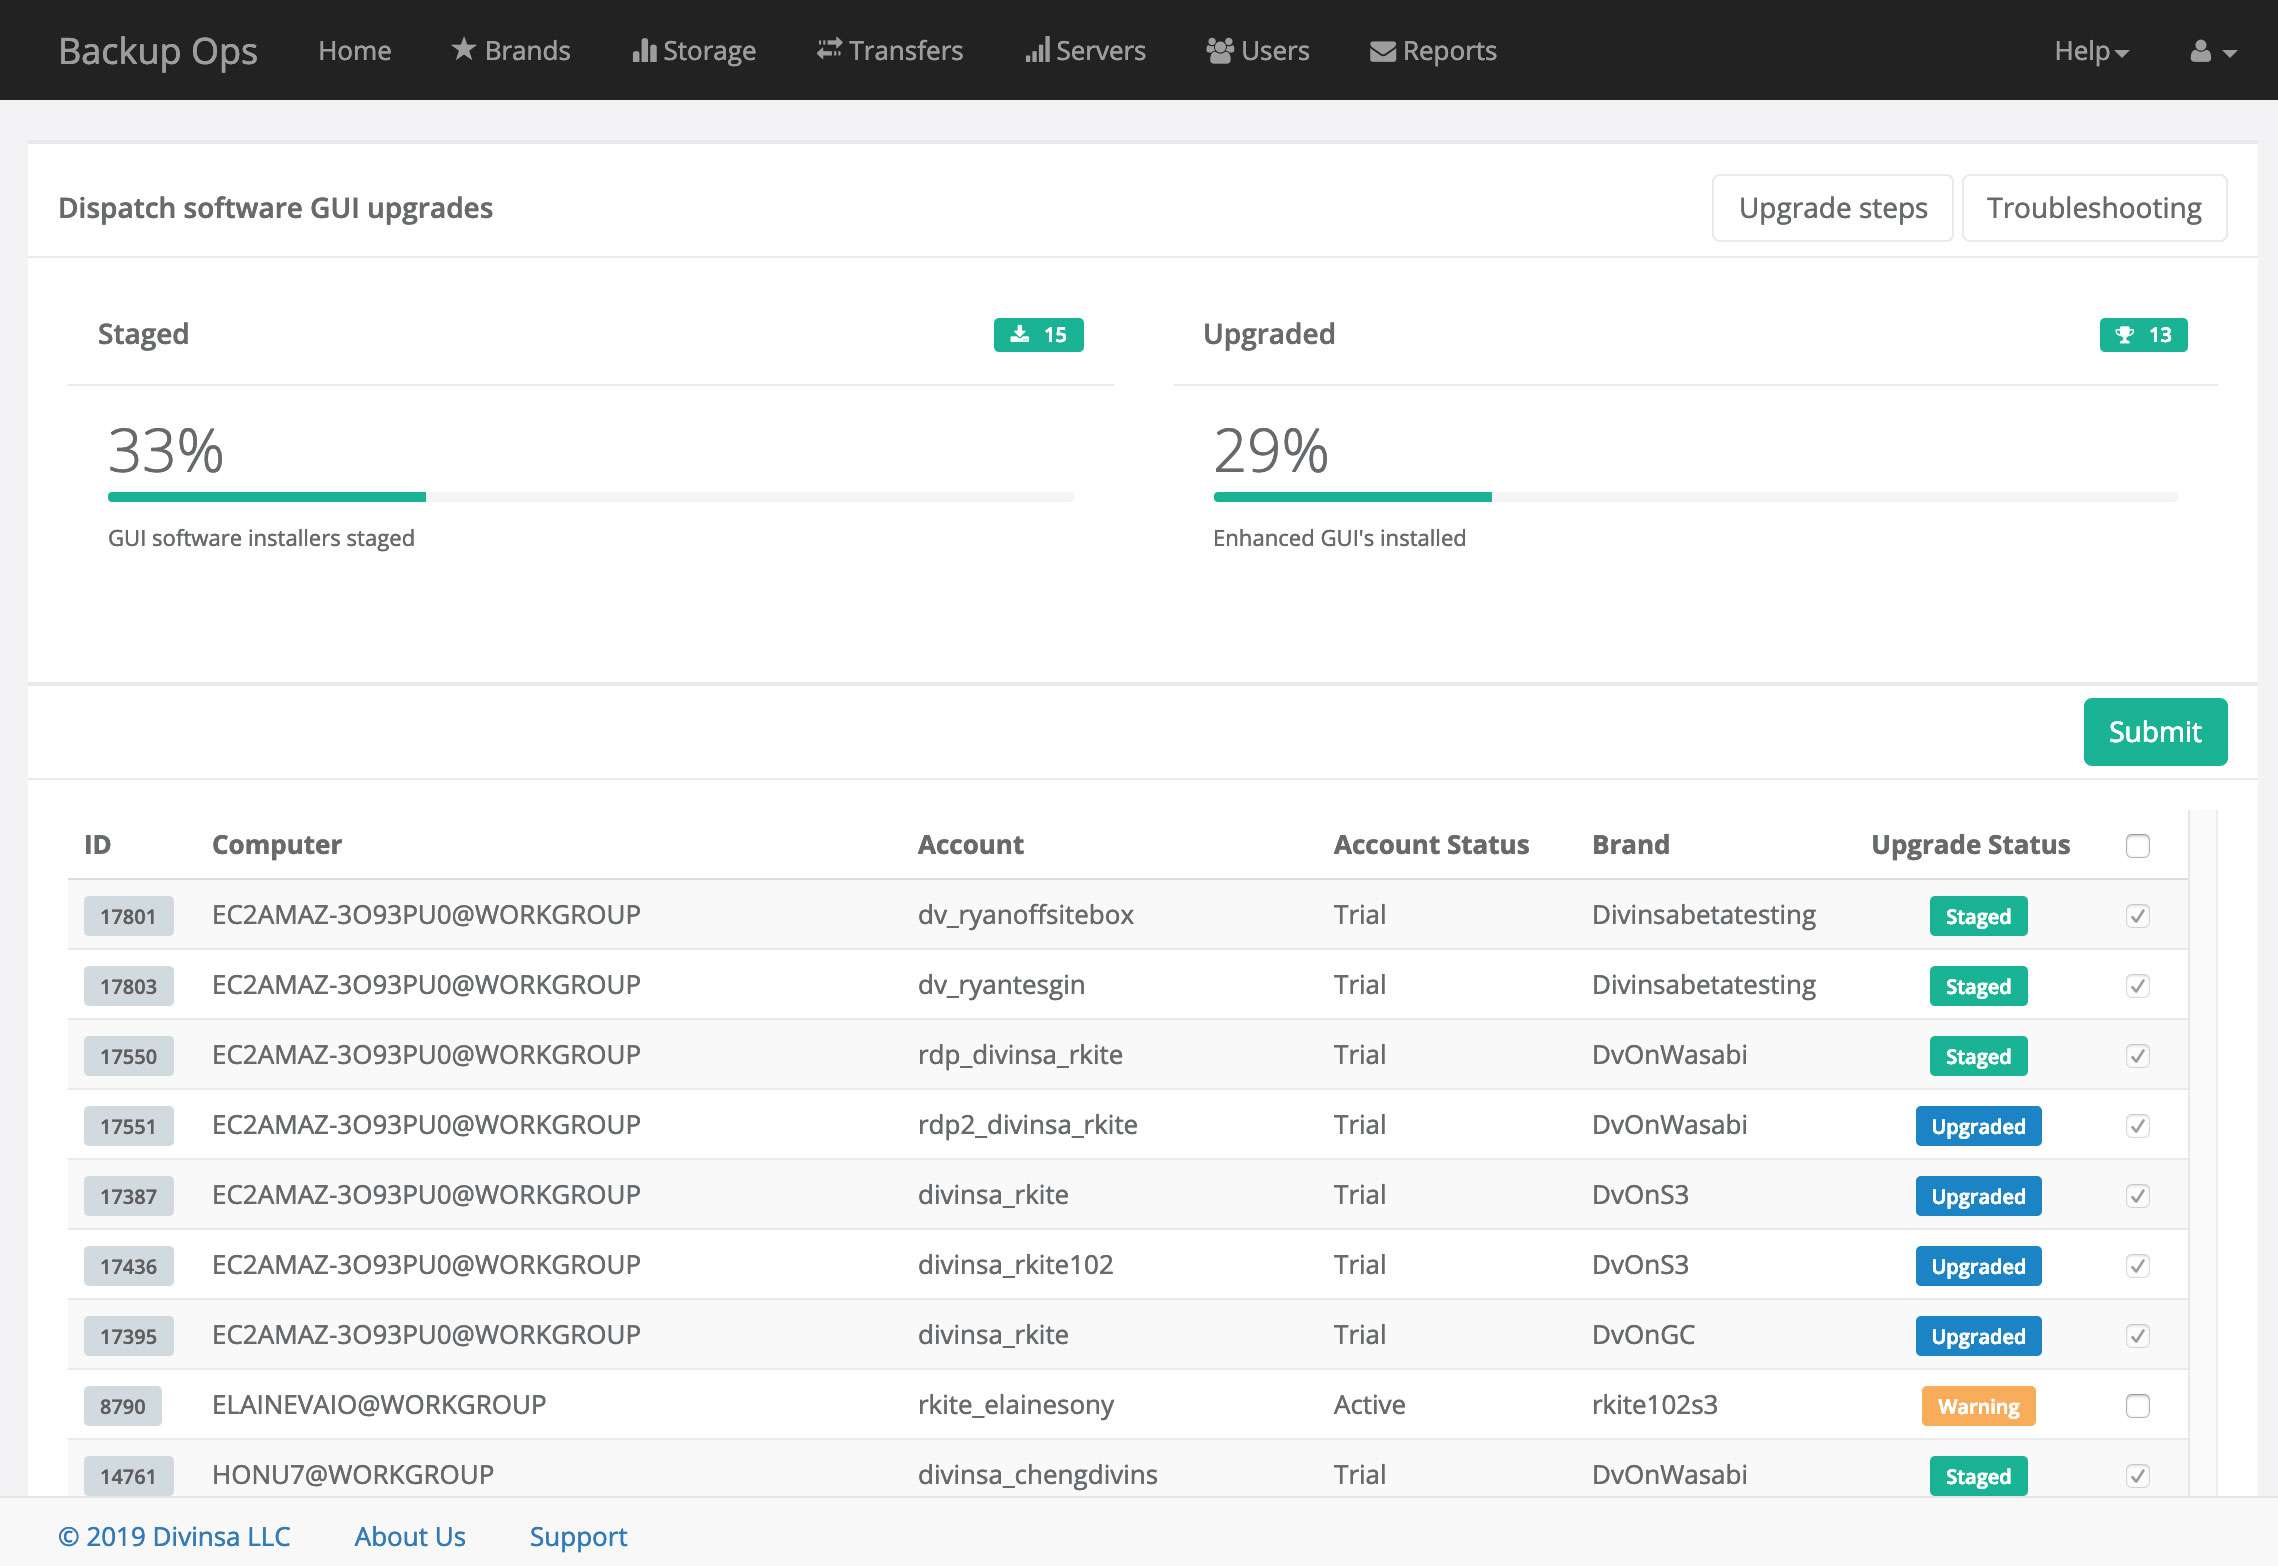Click account dv_ryantesgin

[x=1001, y=985]
